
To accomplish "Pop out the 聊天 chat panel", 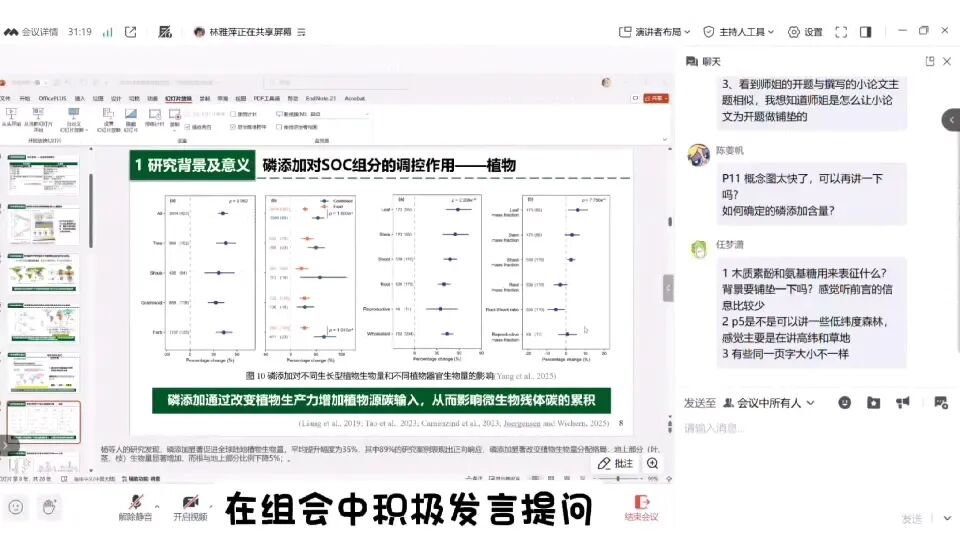I will pyautogui.click(x=930, y=61).
